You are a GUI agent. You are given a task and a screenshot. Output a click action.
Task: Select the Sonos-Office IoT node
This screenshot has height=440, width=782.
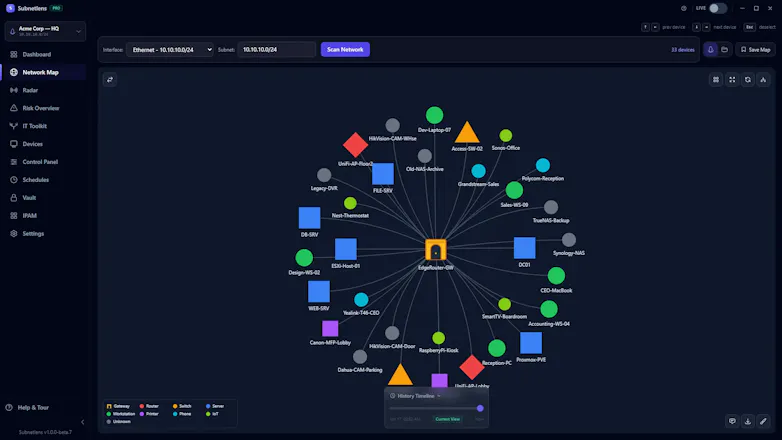(x=506, y=135)
